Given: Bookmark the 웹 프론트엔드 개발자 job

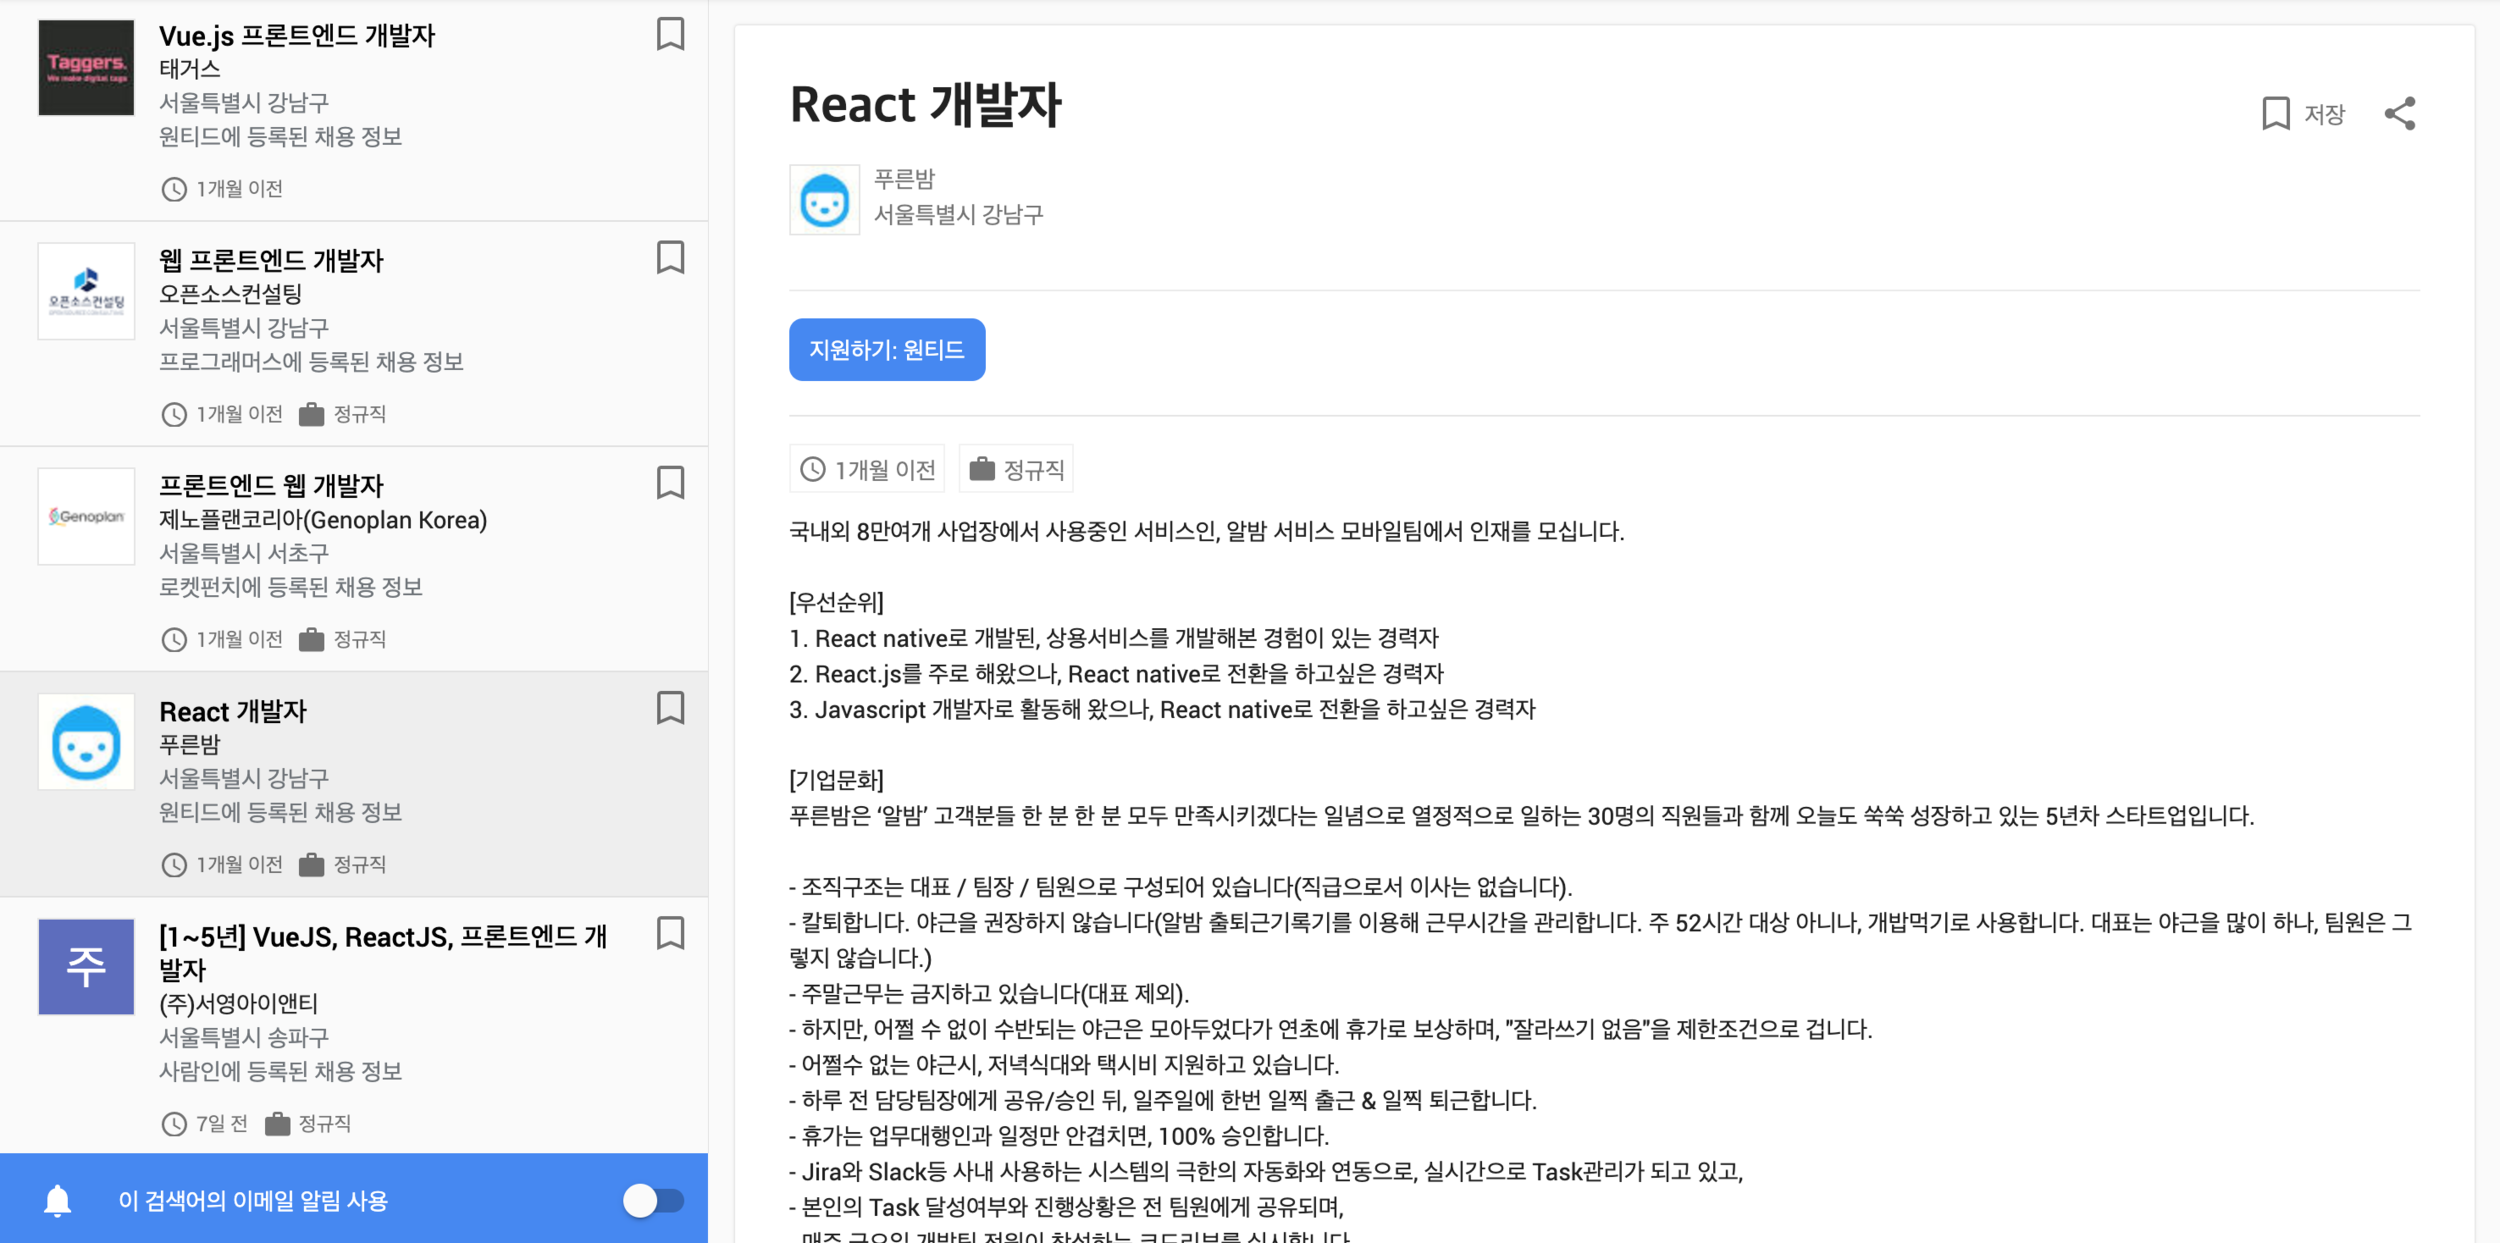Looking at the screenshot, I should coord(670,258).
